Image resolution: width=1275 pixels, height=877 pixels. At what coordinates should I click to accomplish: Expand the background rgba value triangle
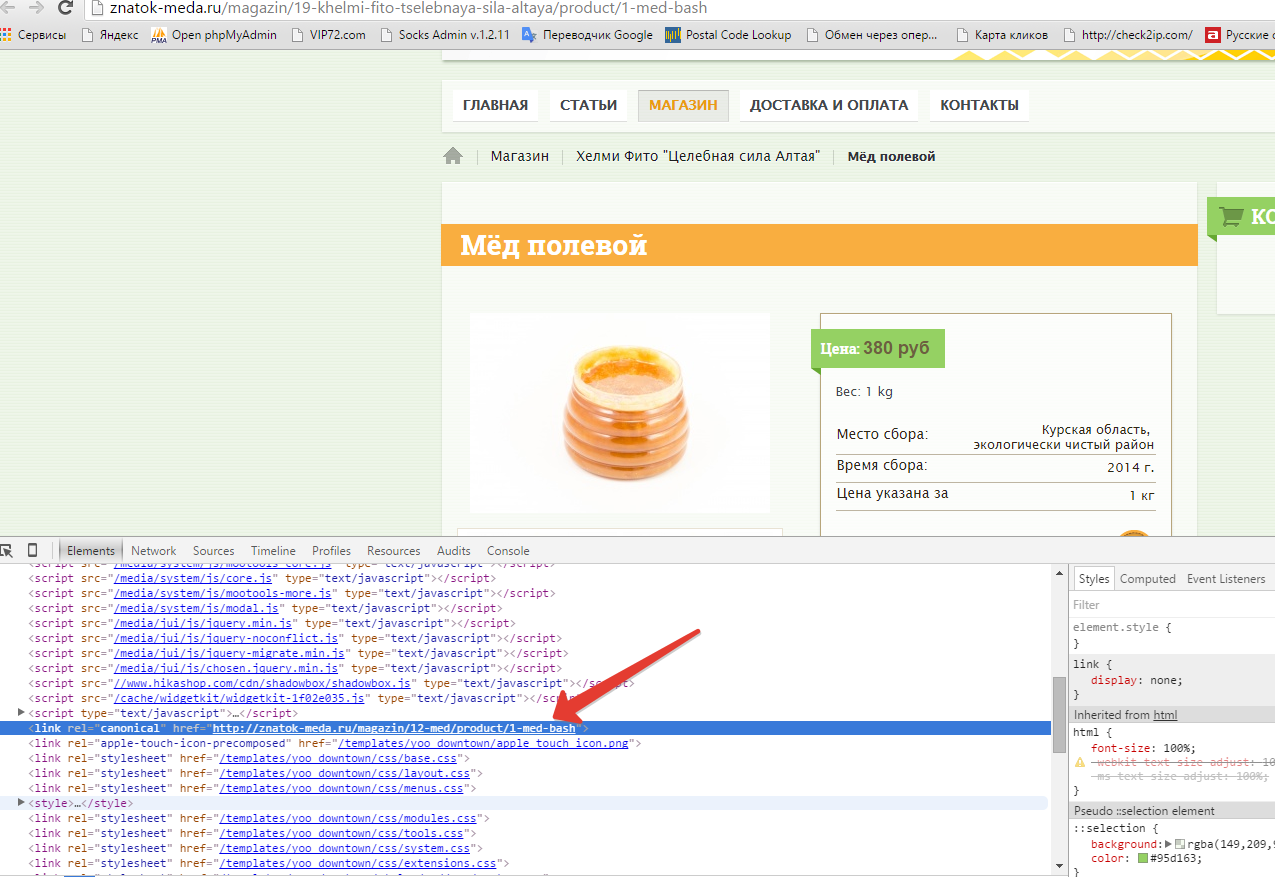(1168, 844)
